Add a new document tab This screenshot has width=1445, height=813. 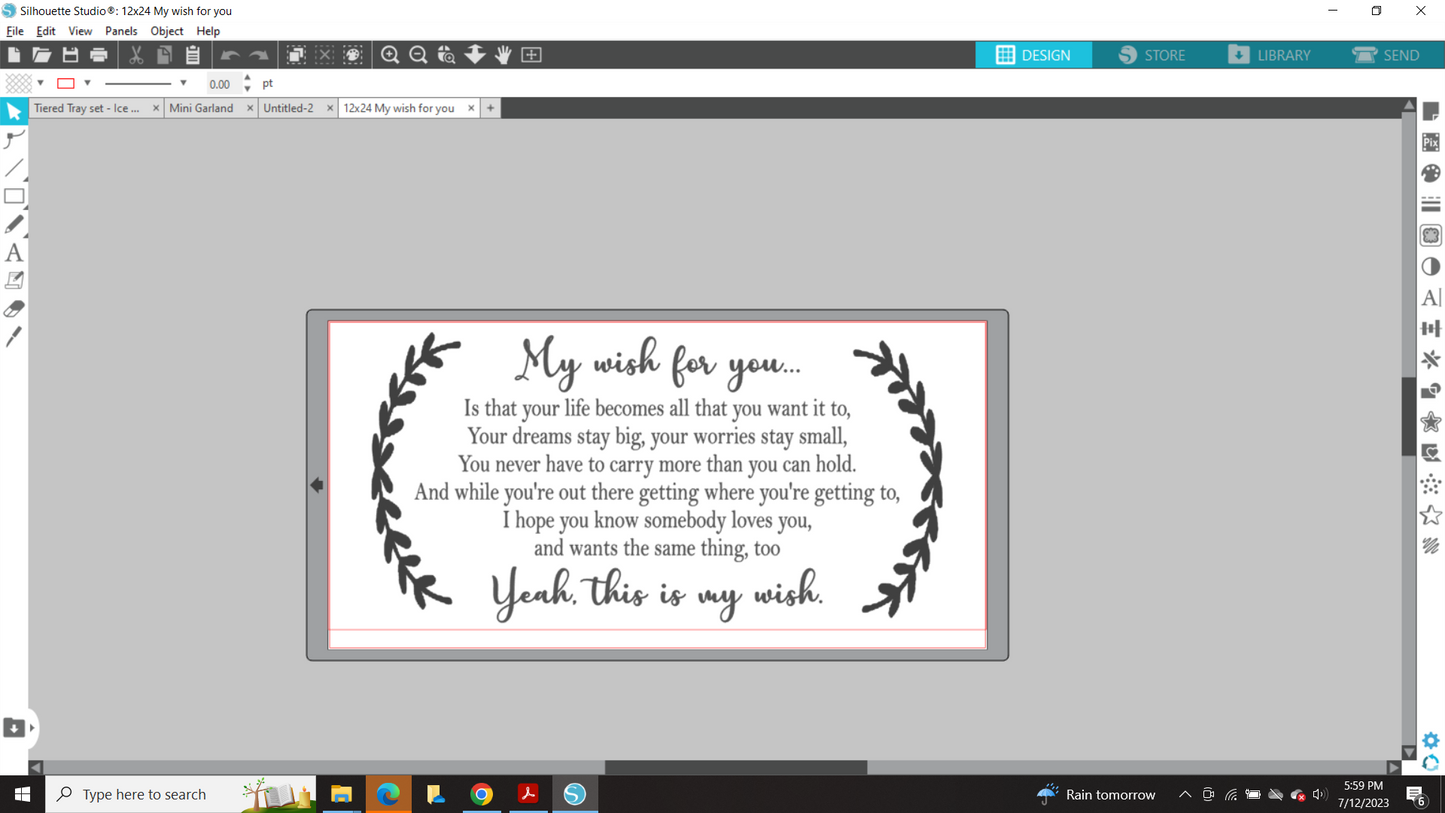pos(491,108)
